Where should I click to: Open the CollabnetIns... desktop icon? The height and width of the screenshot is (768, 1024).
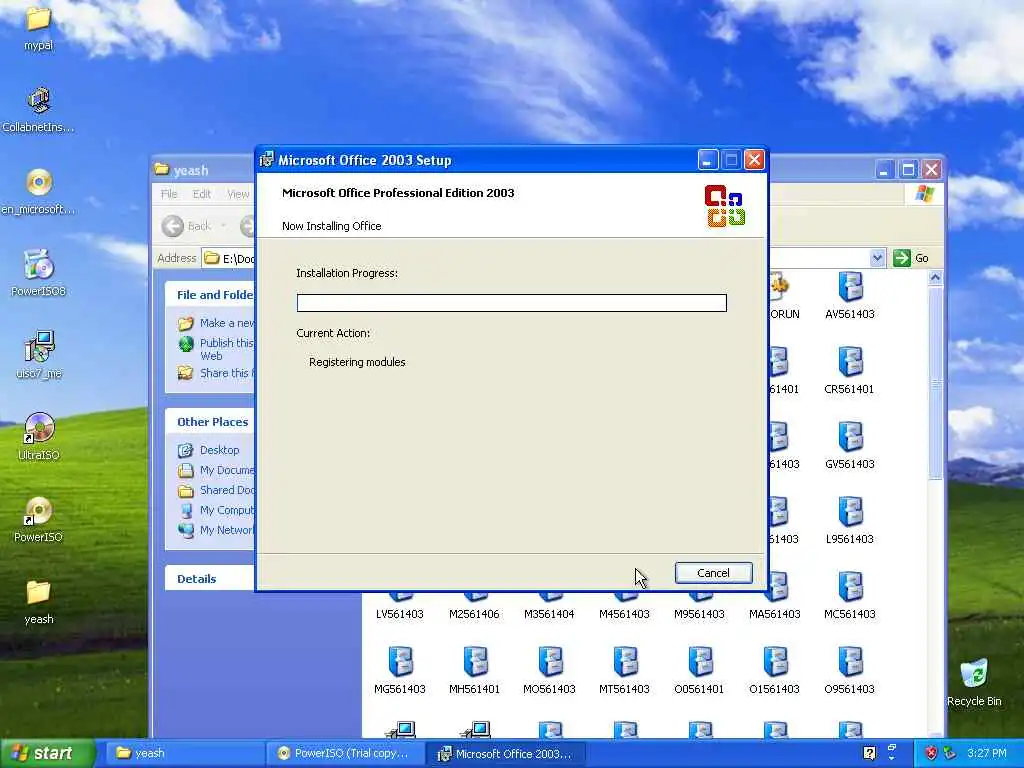click(x=39, y=110)
